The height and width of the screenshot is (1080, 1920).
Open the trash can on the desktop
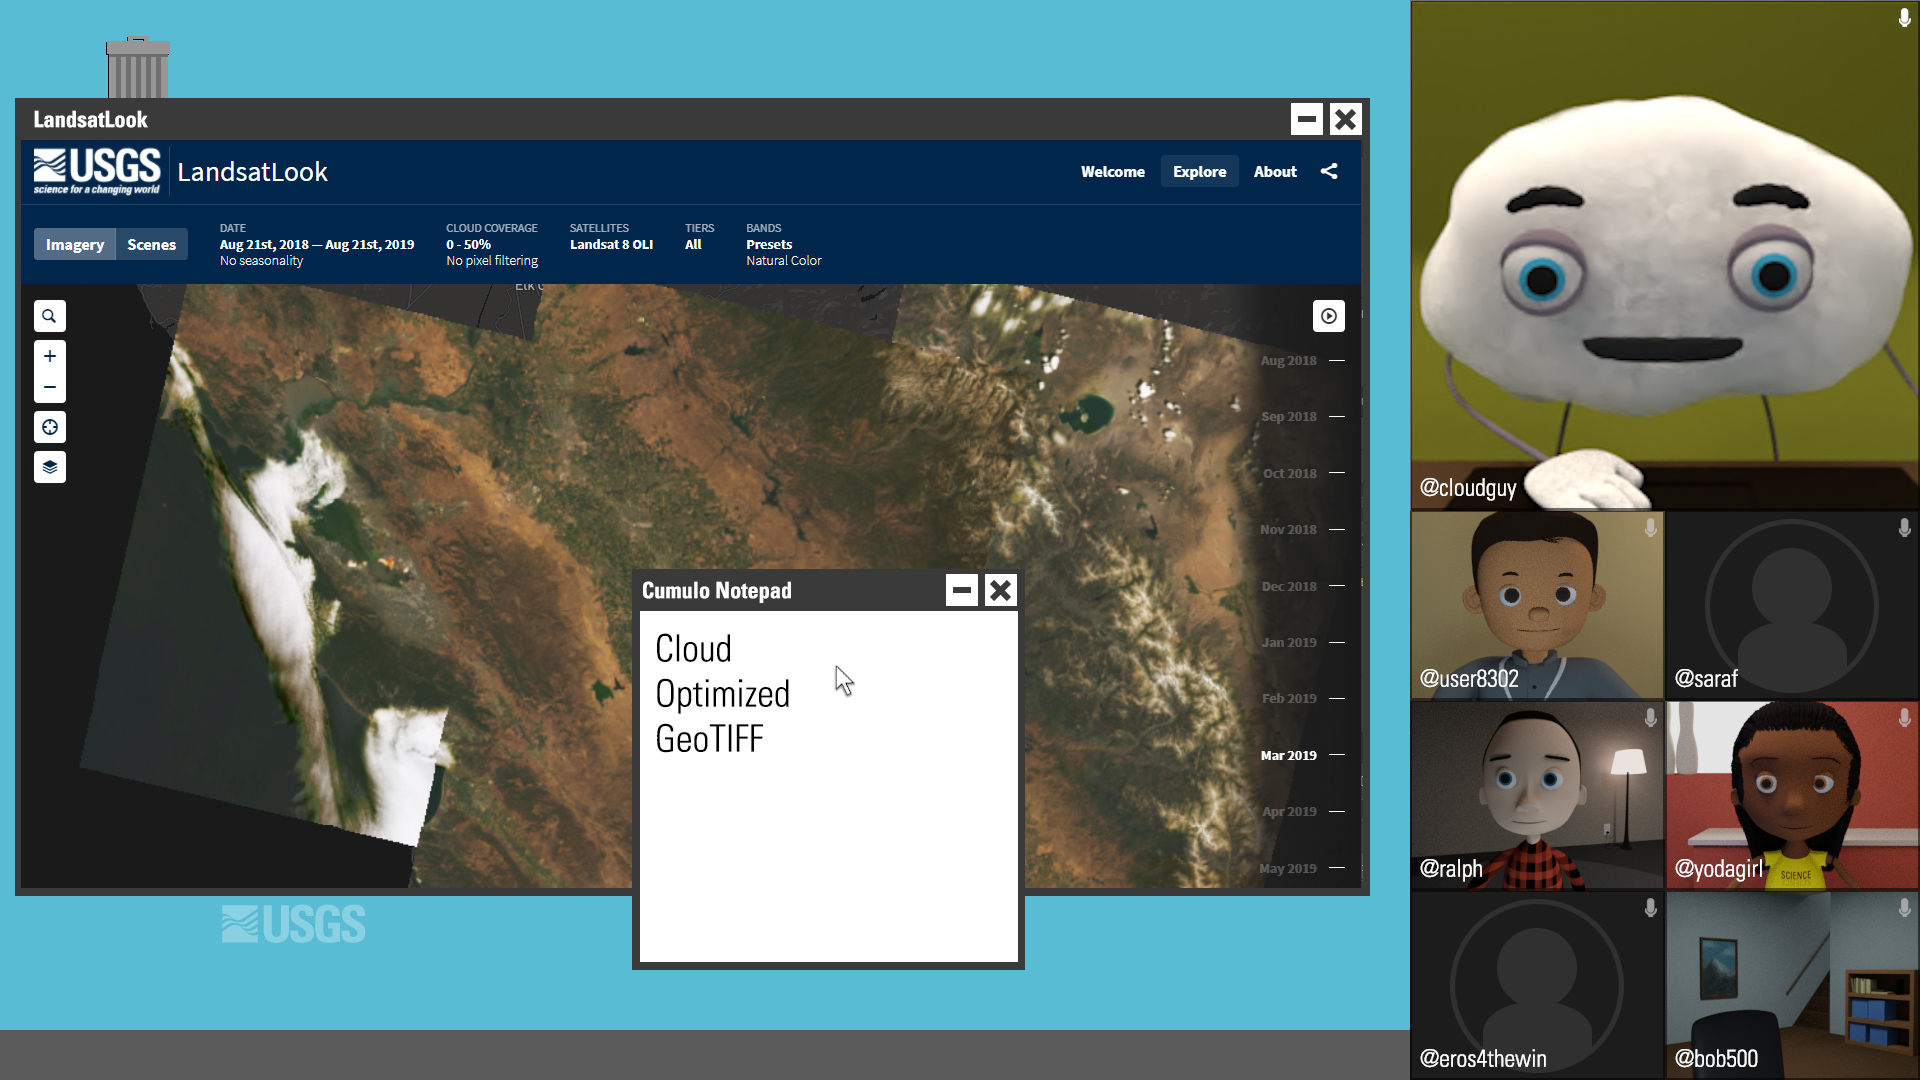pos(138,67)
